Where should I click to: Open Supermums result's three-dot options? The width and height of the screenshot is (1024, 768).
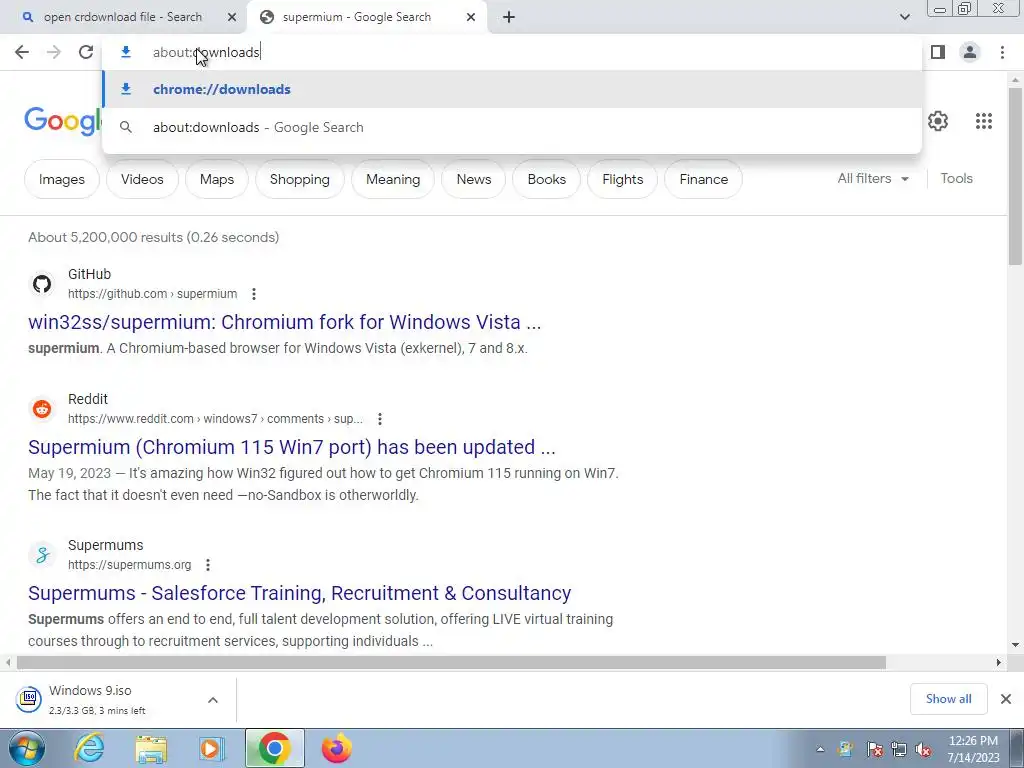(208, 565)
